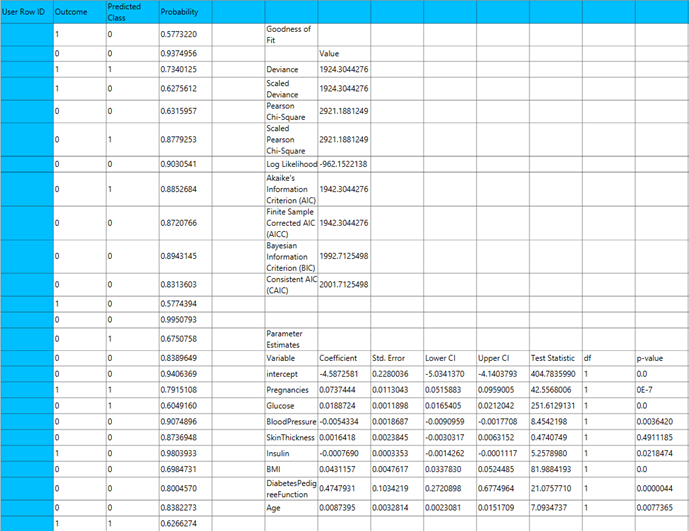This screenshot has width=689, height=531.
Task: Select intercept coefficient -4.5872581
Action: [x=344, y=374]
